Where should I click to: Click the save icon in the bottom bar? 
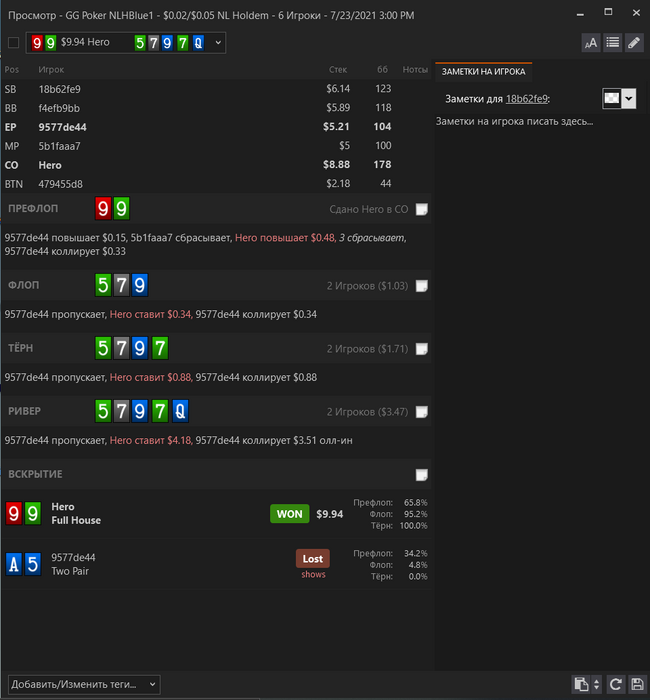[637, 684]
